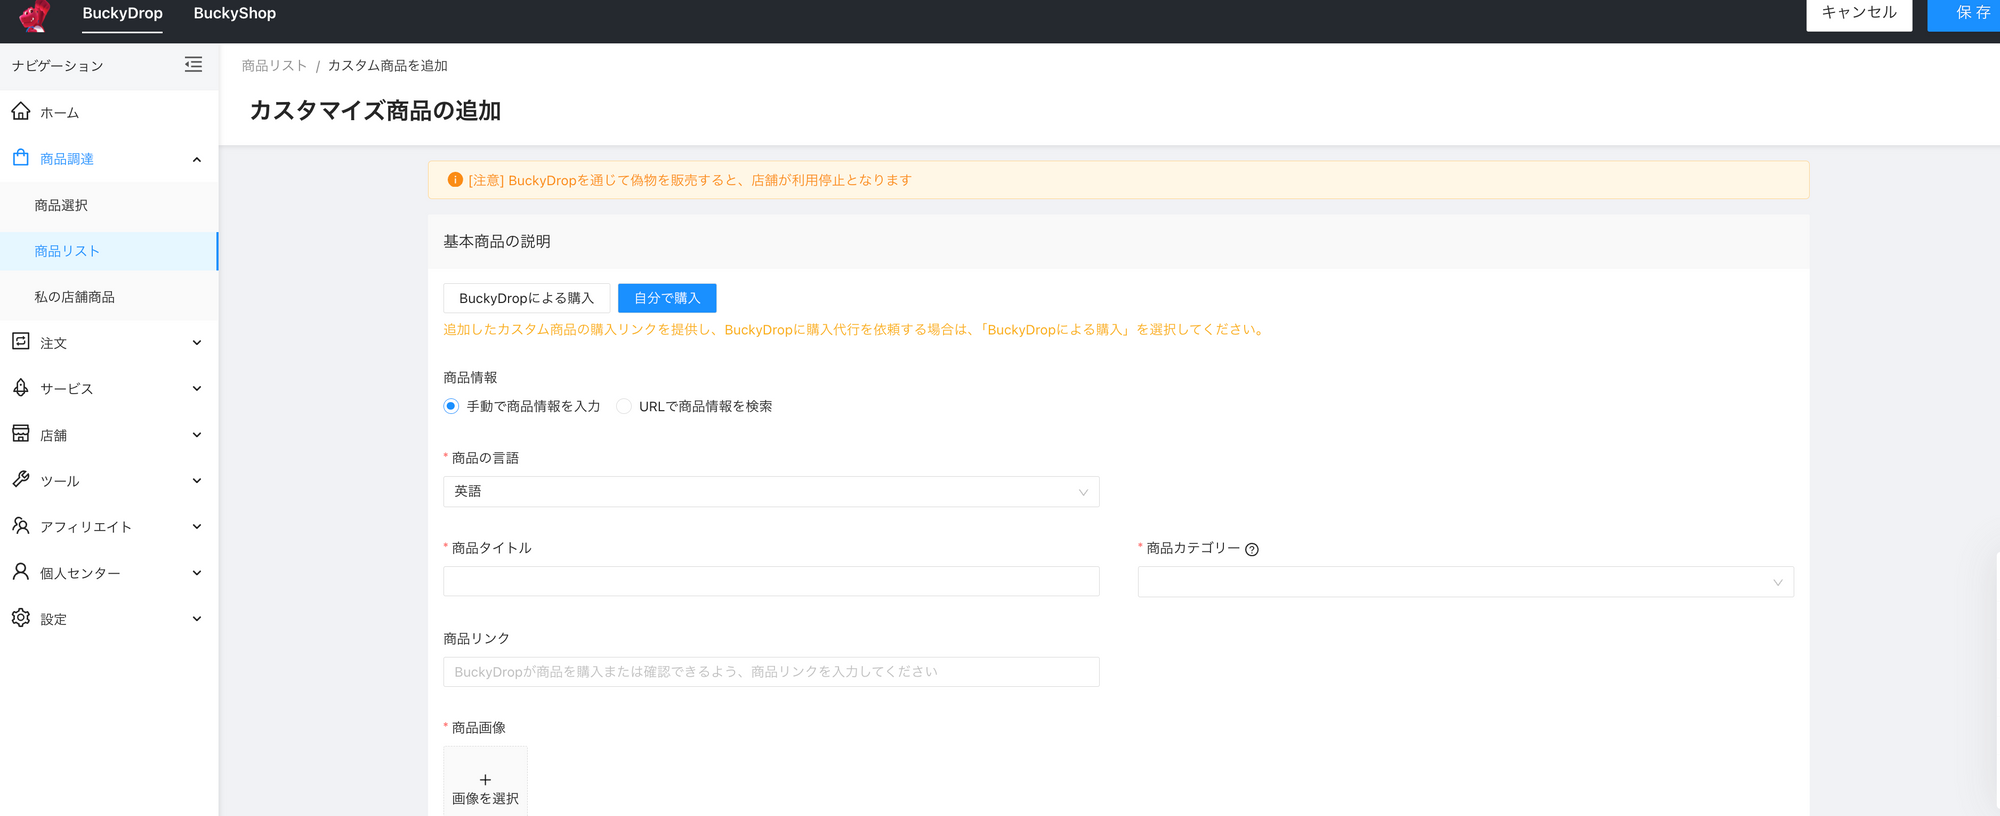Switch to the BuckyDrop top tab
The height and width of the screenshot is (816, 2000).
pos(122,14)
